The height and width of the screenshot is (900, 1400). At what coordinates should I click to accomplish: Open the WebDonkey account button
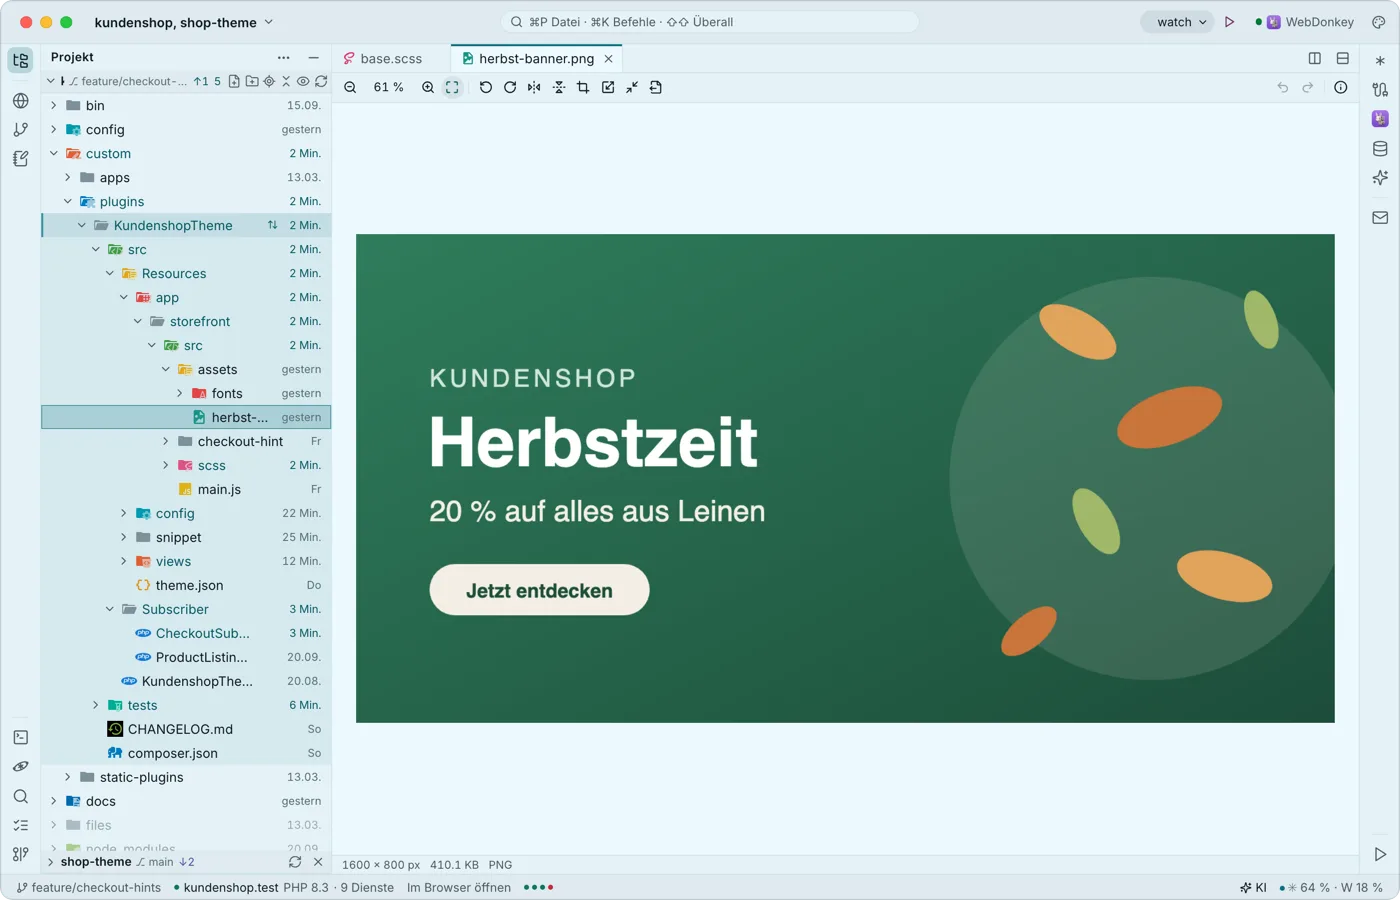pos(1305,22)
